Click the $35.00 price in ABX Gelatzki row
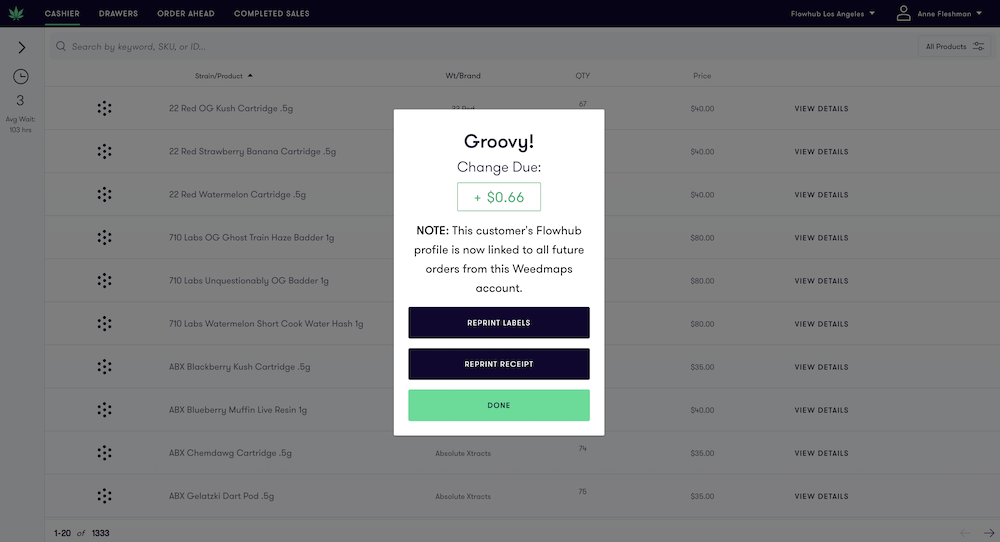The height and width of the screenshot is (542, 1000). pyautogui.click(x=702, y=496)
